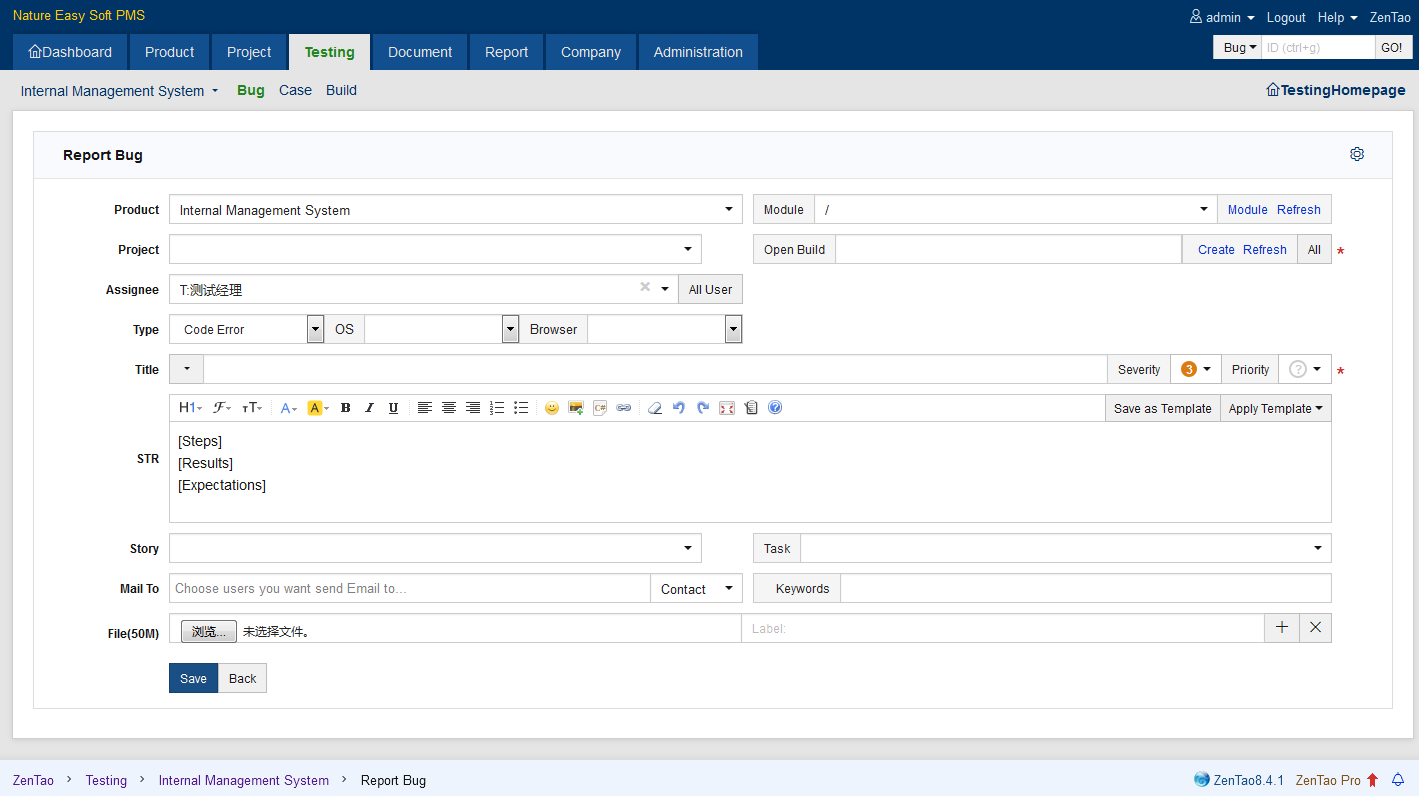
Task: Toggle the editor fullscreen mode icon
Action: pos(727,408)
